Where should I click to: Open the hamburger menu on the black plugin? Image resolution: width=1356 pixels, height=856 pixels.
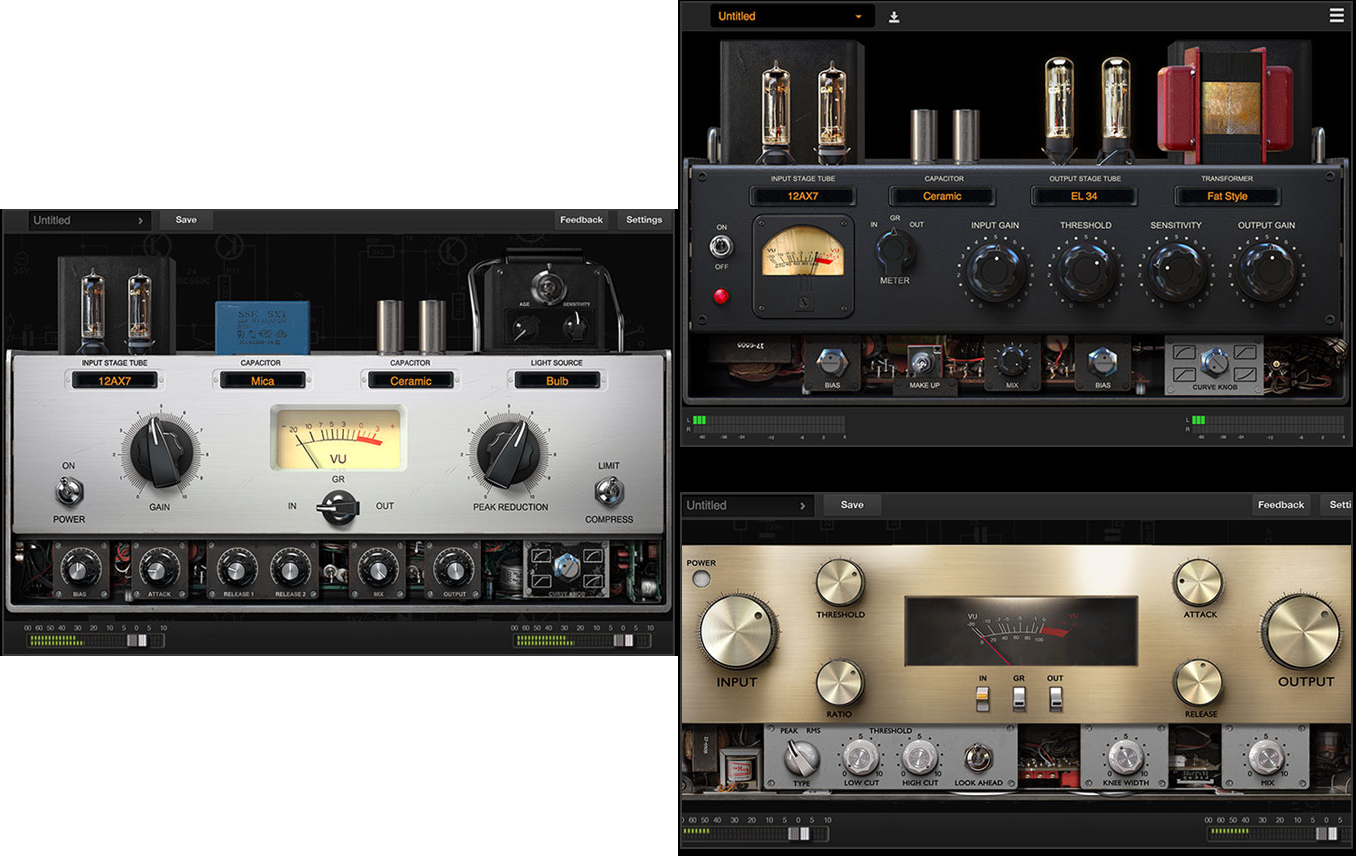tap(1336, 15)
